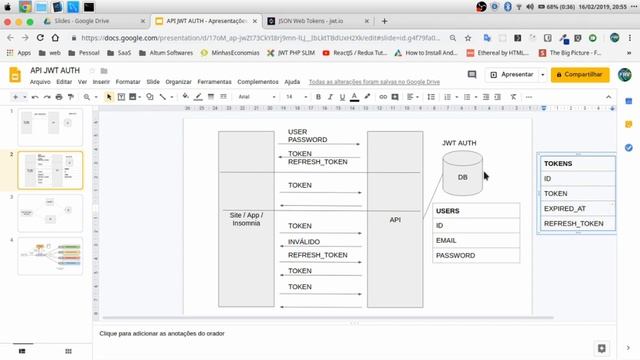Click the star icon next to title
This screenshot has height=360, width=640.
[92, 71]
